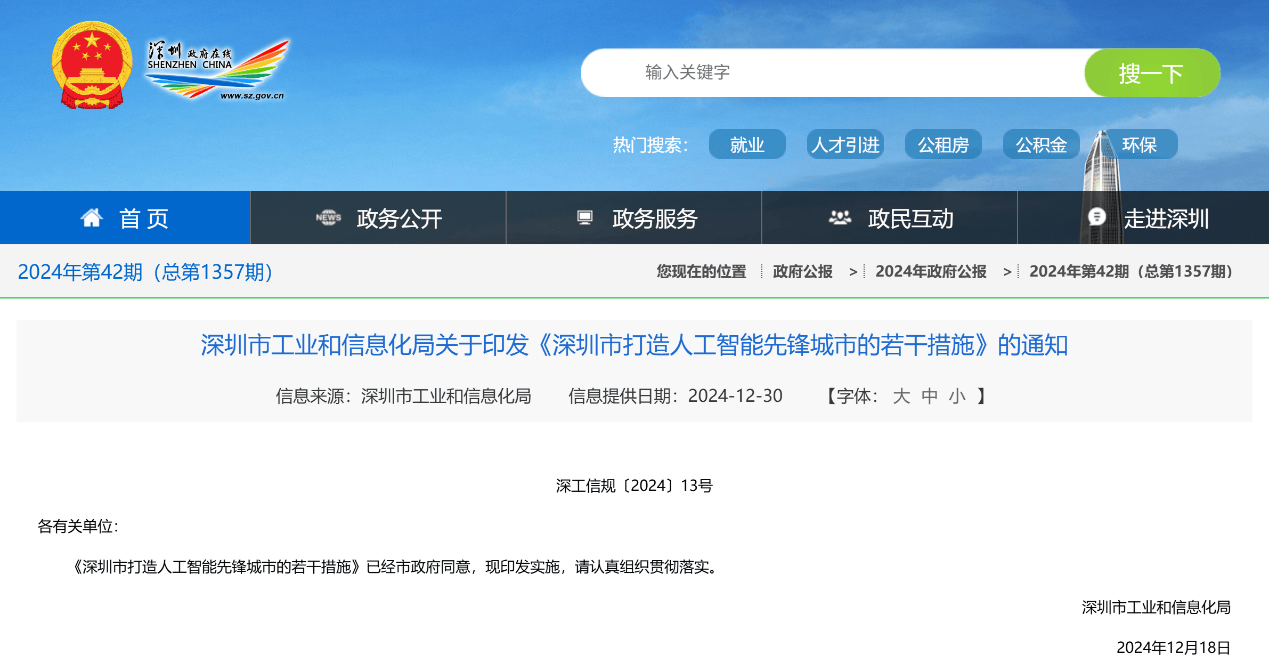Click the national emblem icon
The image size is (1269, 663).
91,67
